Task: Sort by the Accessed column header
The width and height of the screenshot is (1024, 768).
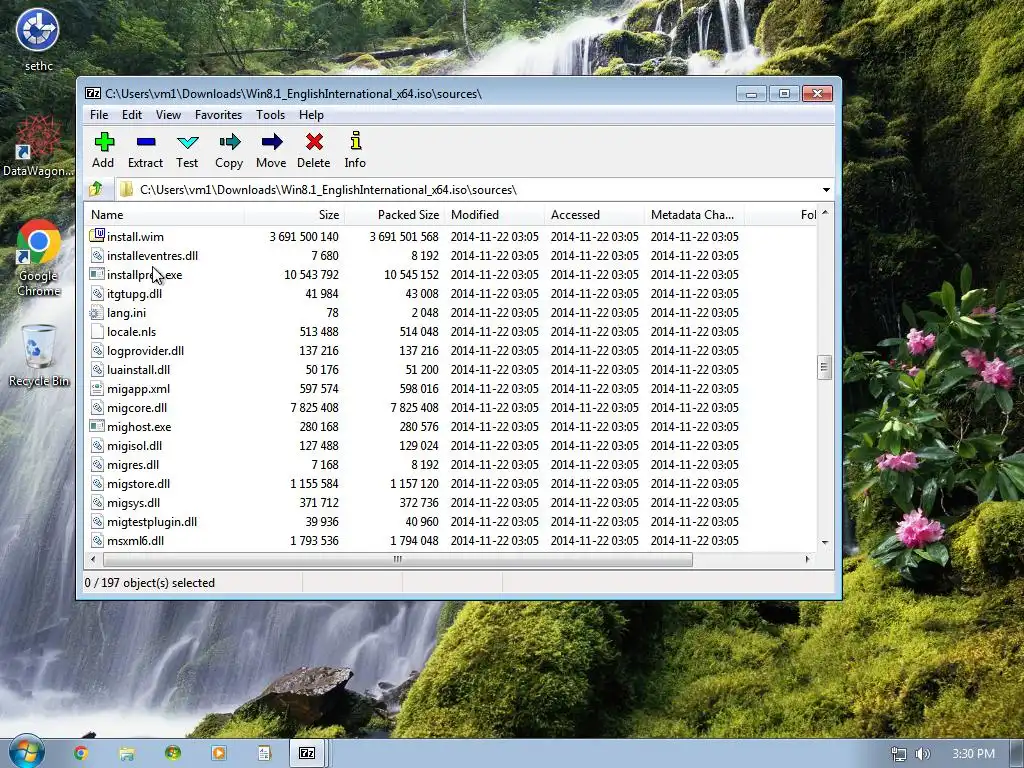Action: point(594,214)
